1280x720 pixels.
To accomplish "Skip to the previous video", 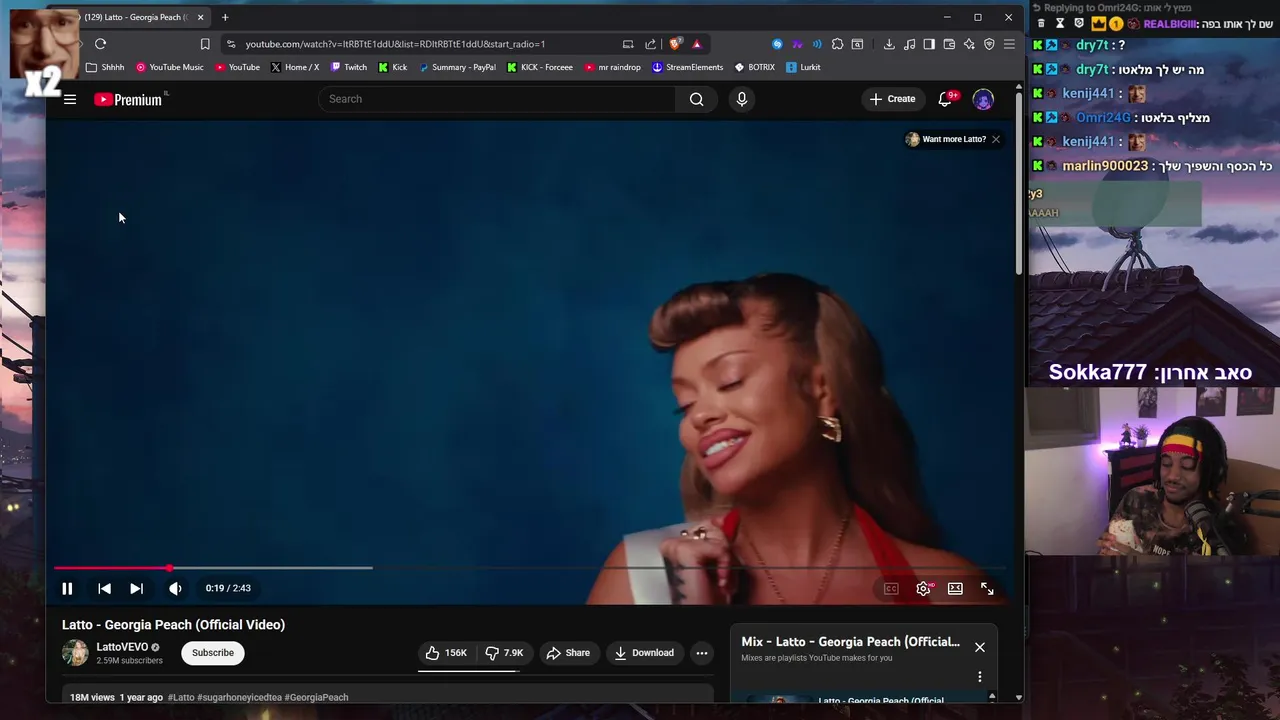I will pyautogui.click(x=104, y=589).
